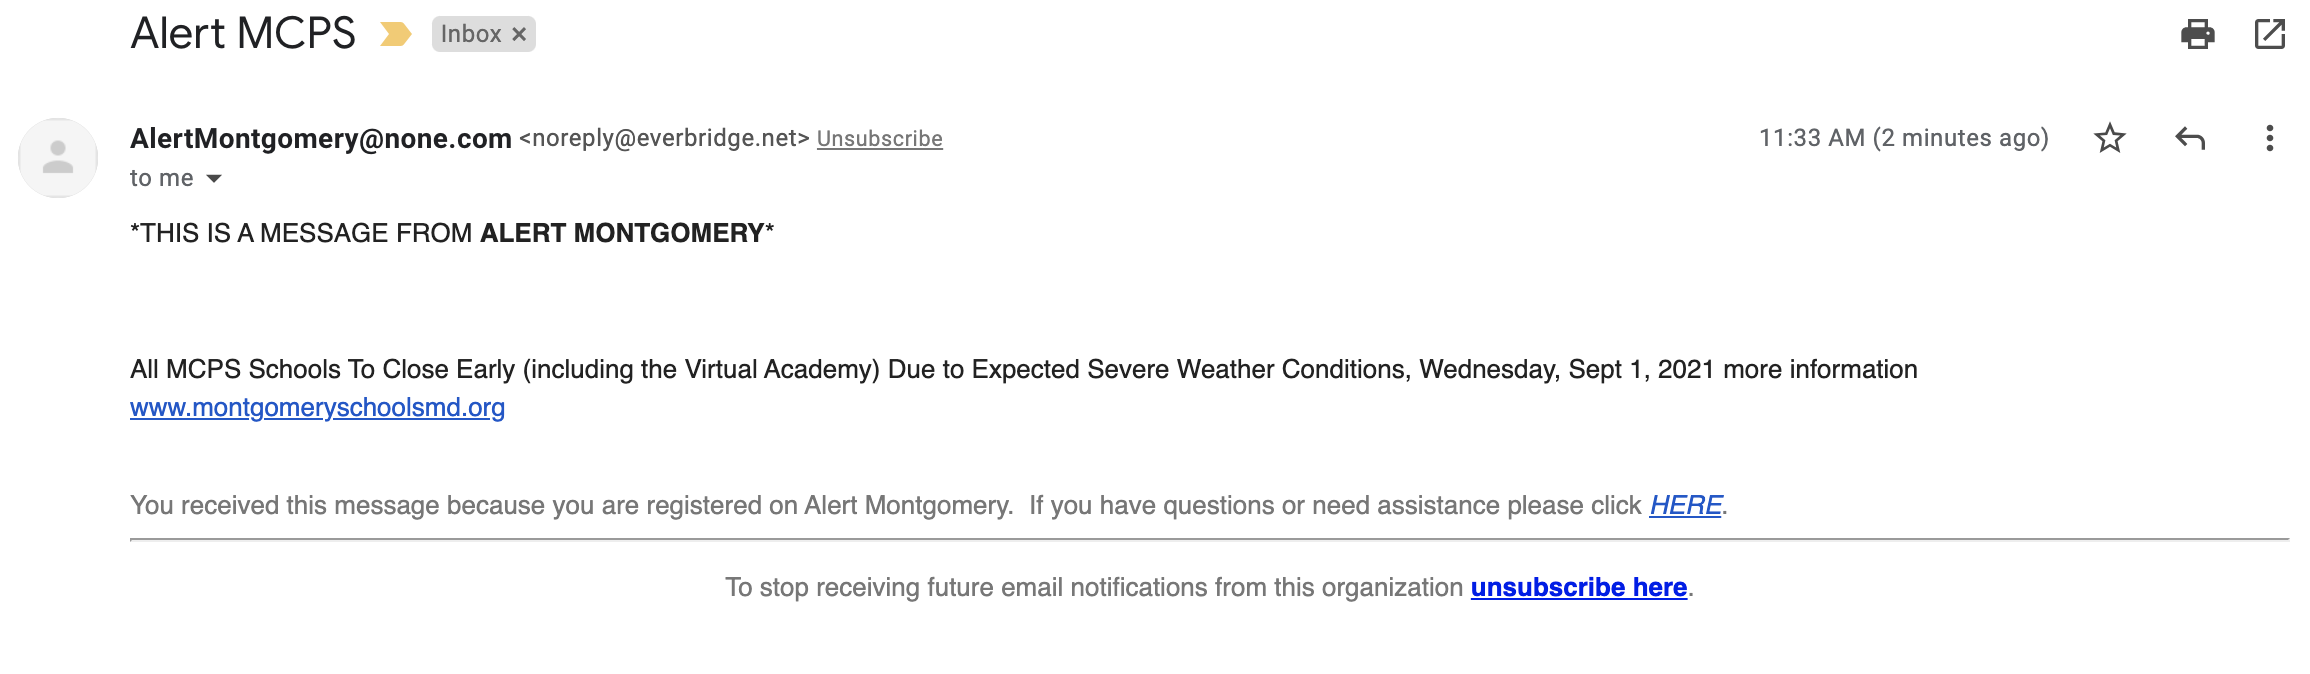Click the sender name AlertMontgomery@none.com
This screenshot has width=2310, height=674.
pos(321,138)
